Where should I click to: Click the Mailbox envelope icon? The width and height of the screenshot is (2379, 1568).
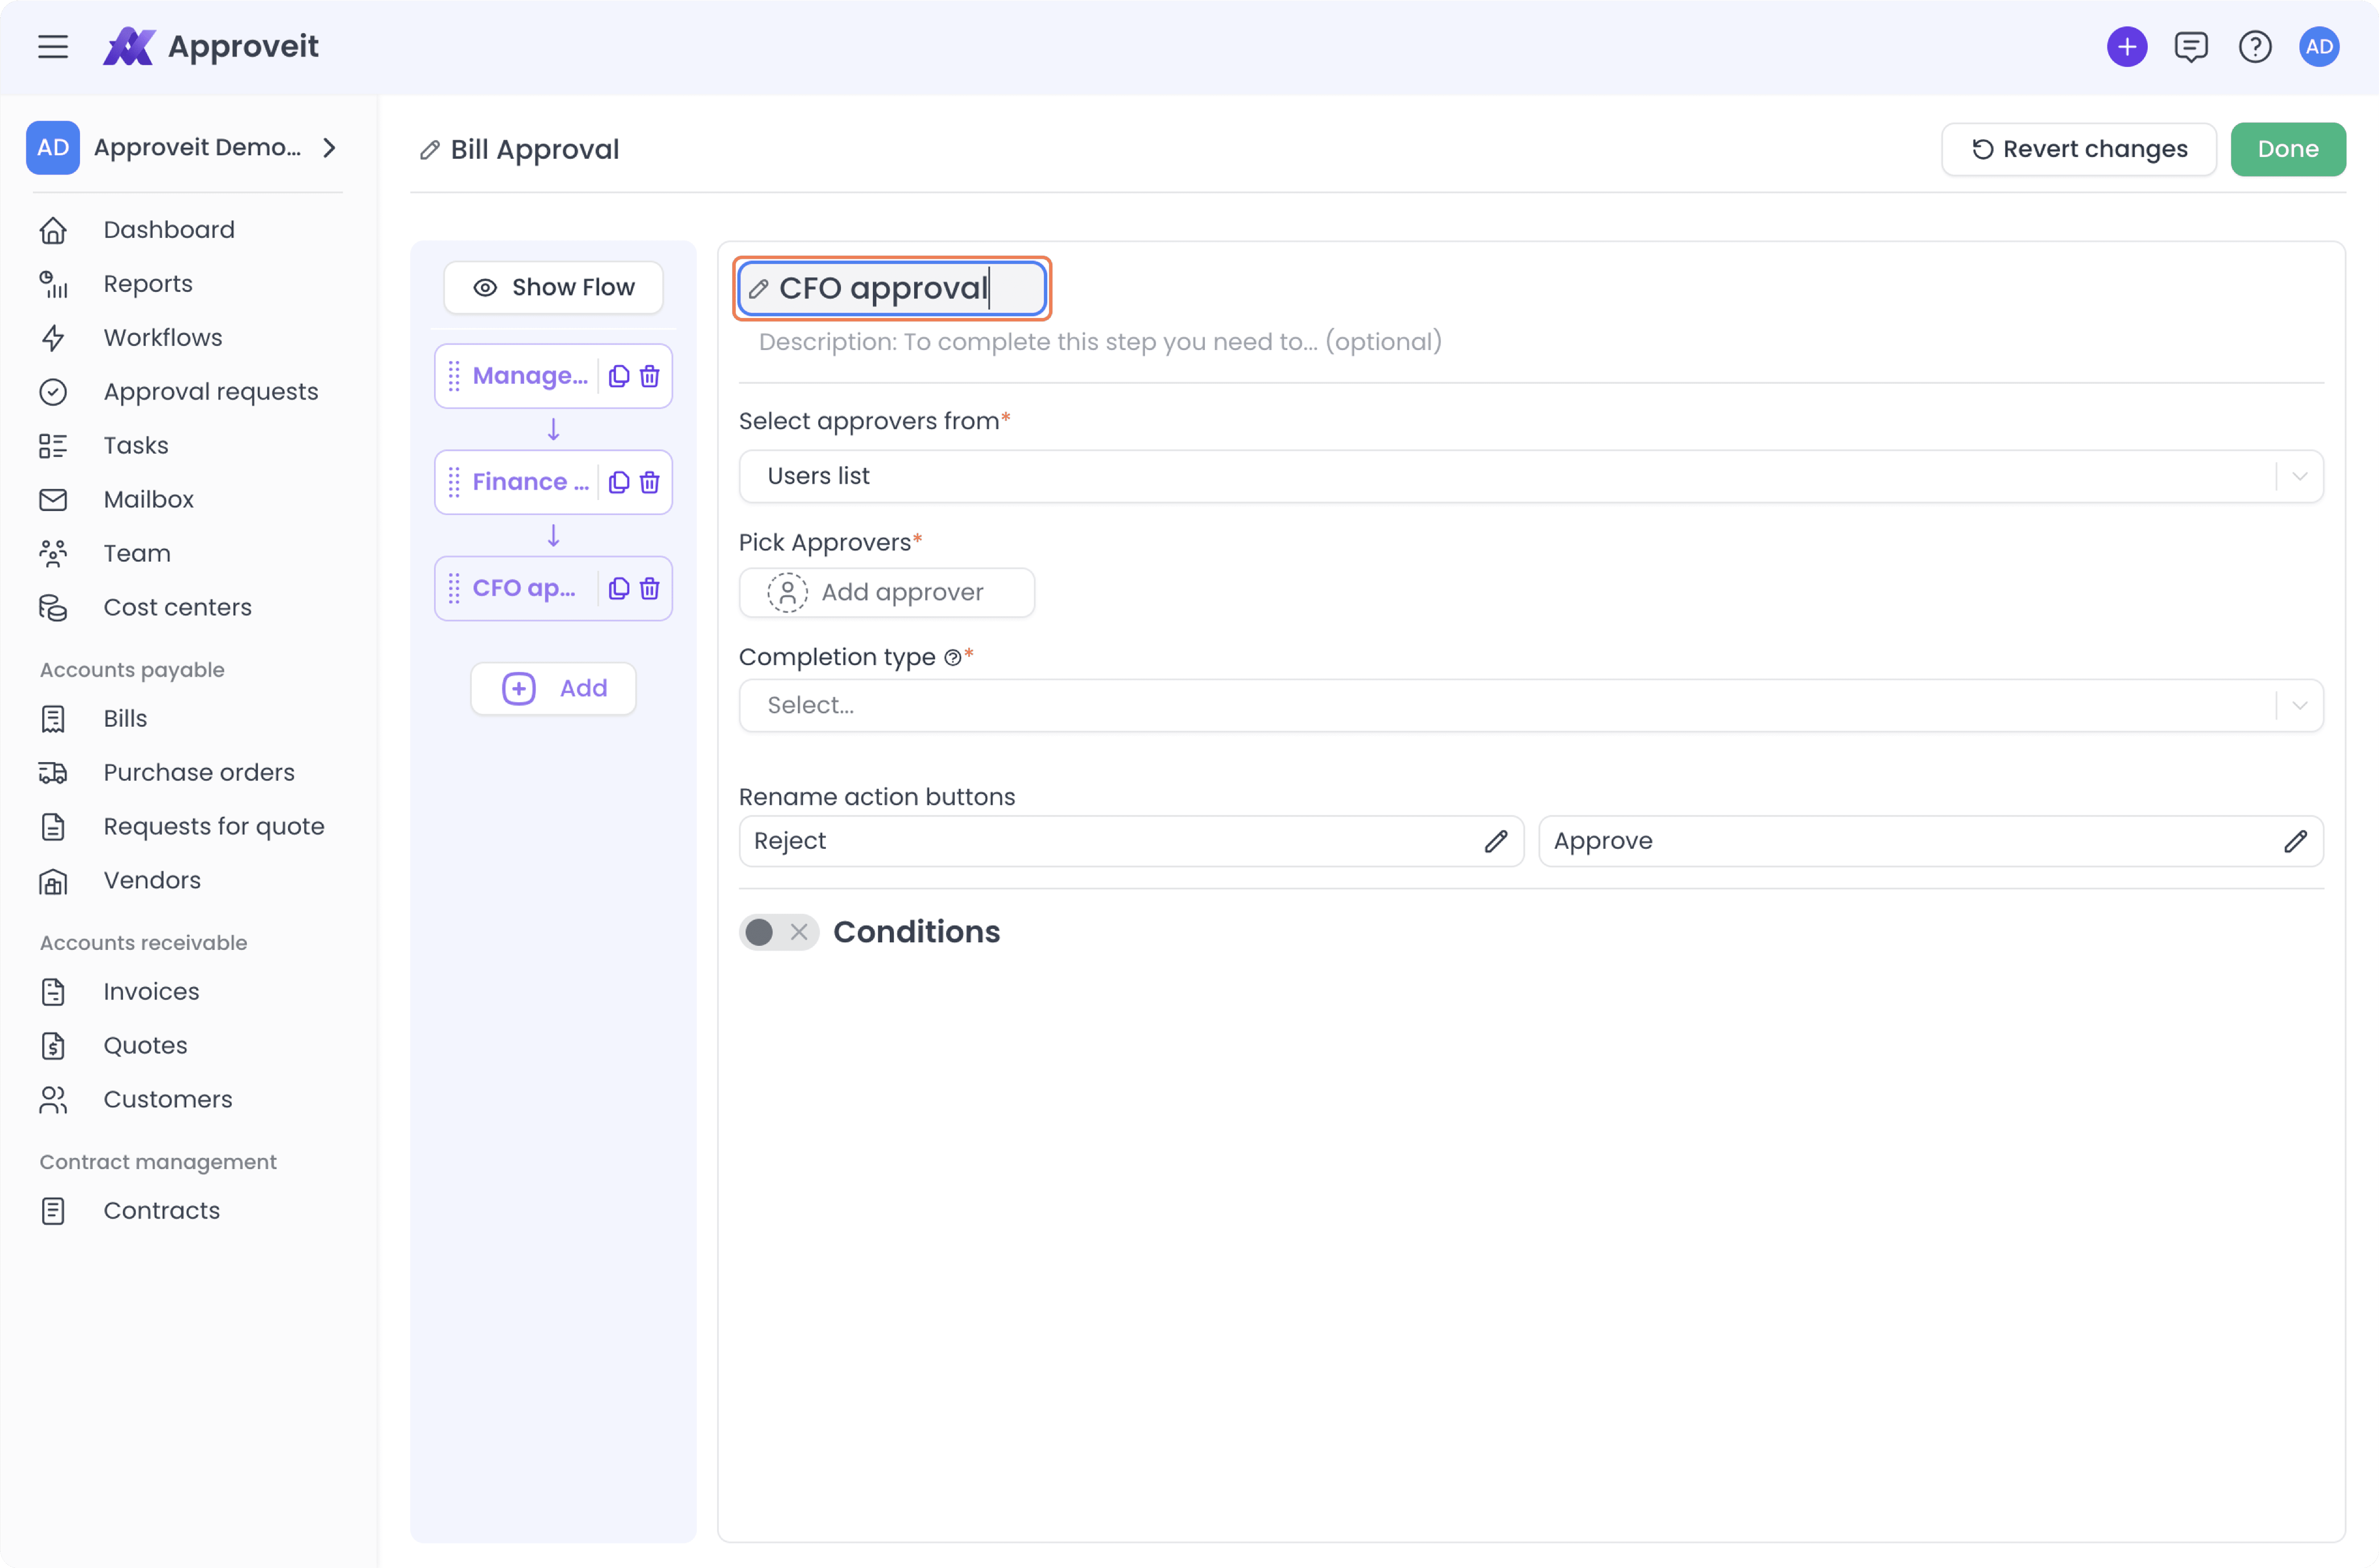[53, 500]
